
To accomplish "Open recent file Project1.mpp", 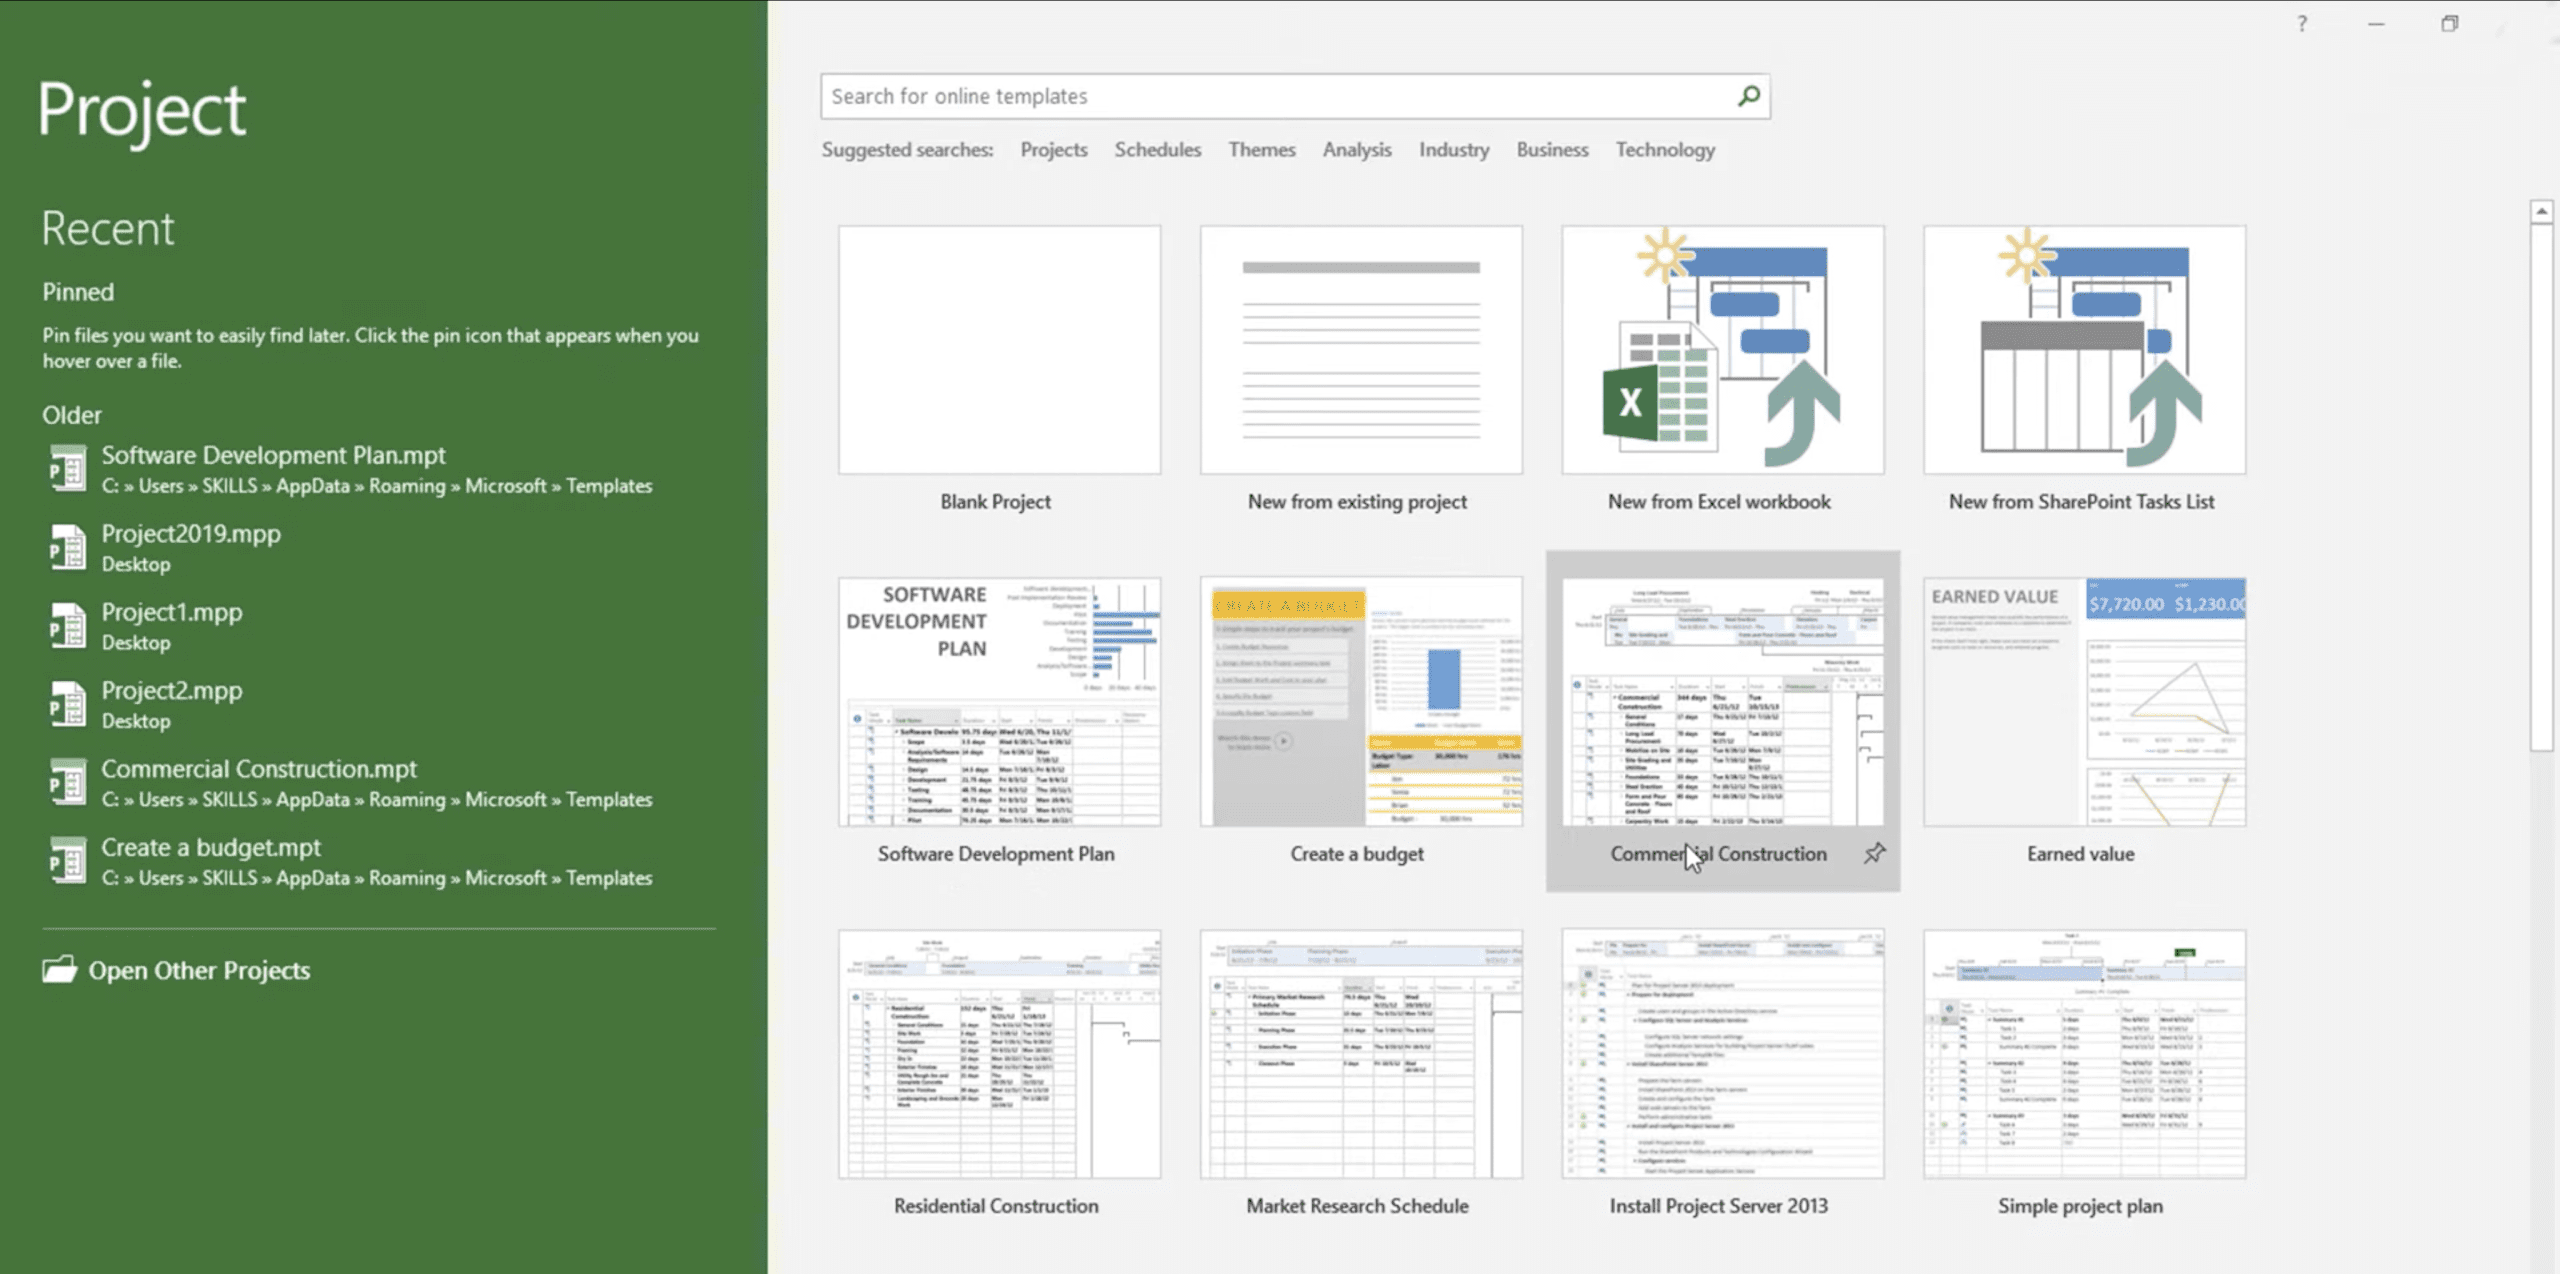I will [x=171, y=612].
